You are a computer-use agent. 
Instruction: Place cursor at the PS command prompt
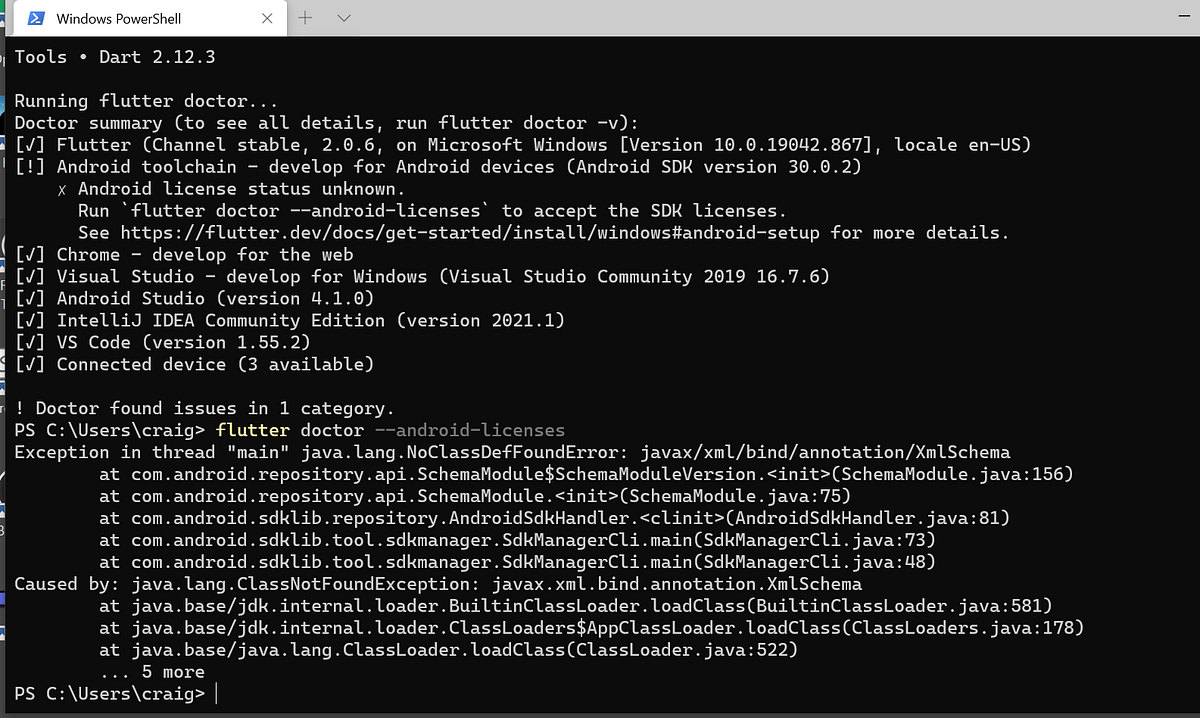(216, 692)
